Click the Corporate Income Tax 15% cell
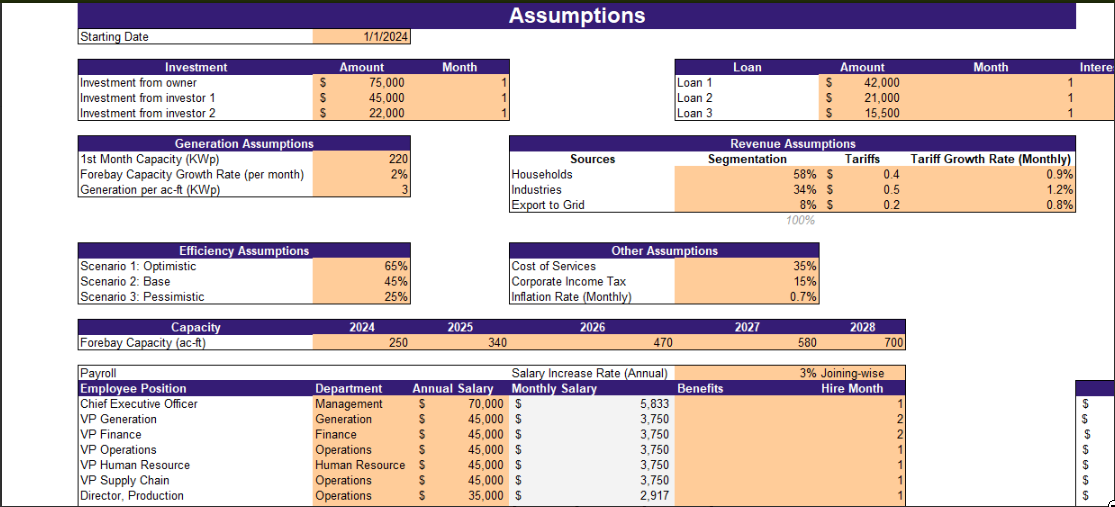The image size is (1115, 507). (x=747, y=282)
